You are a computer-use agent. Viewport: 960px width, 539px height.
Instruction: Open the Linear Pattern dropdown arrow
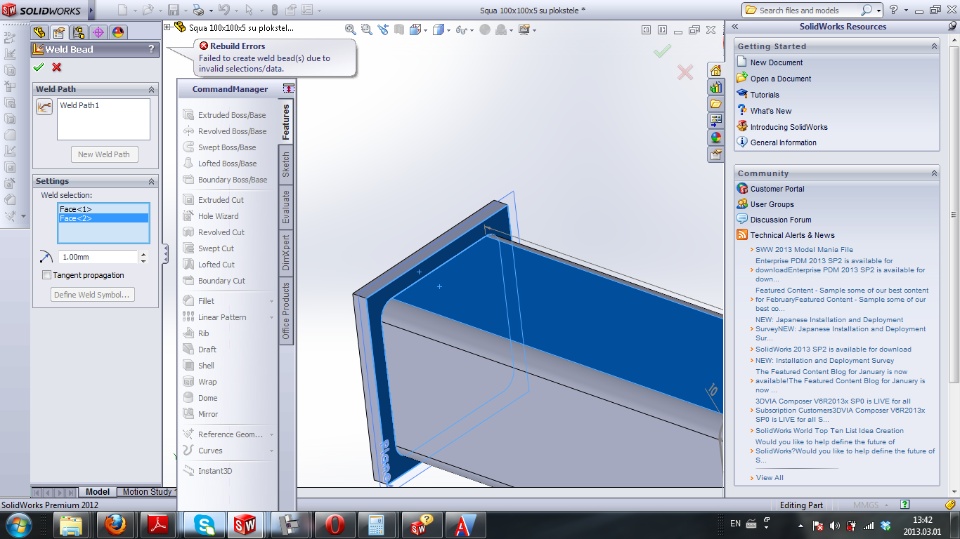271,317
